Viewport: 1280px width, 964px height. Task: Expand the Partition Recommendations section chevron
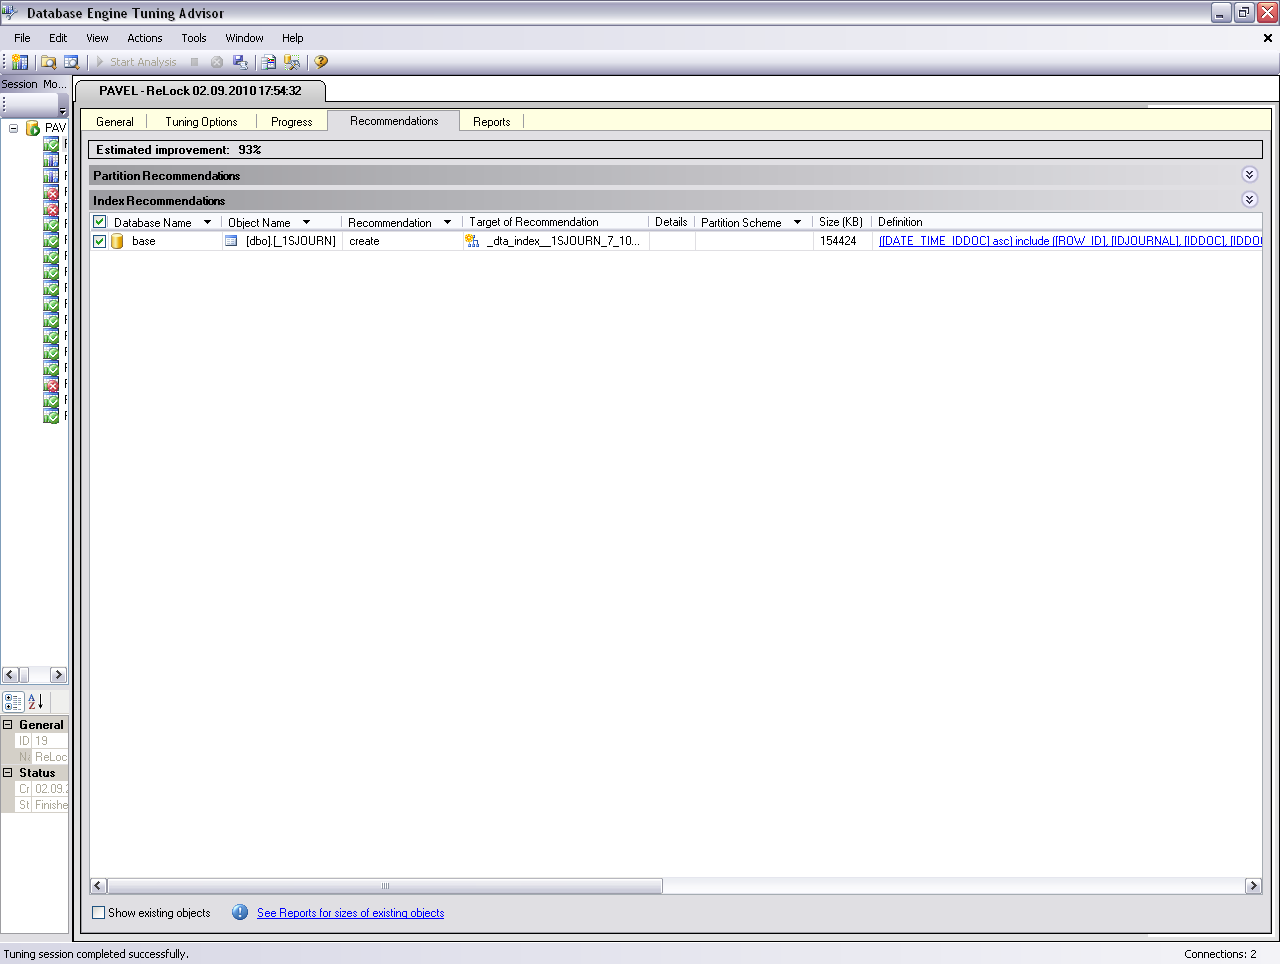[1249, 175]
